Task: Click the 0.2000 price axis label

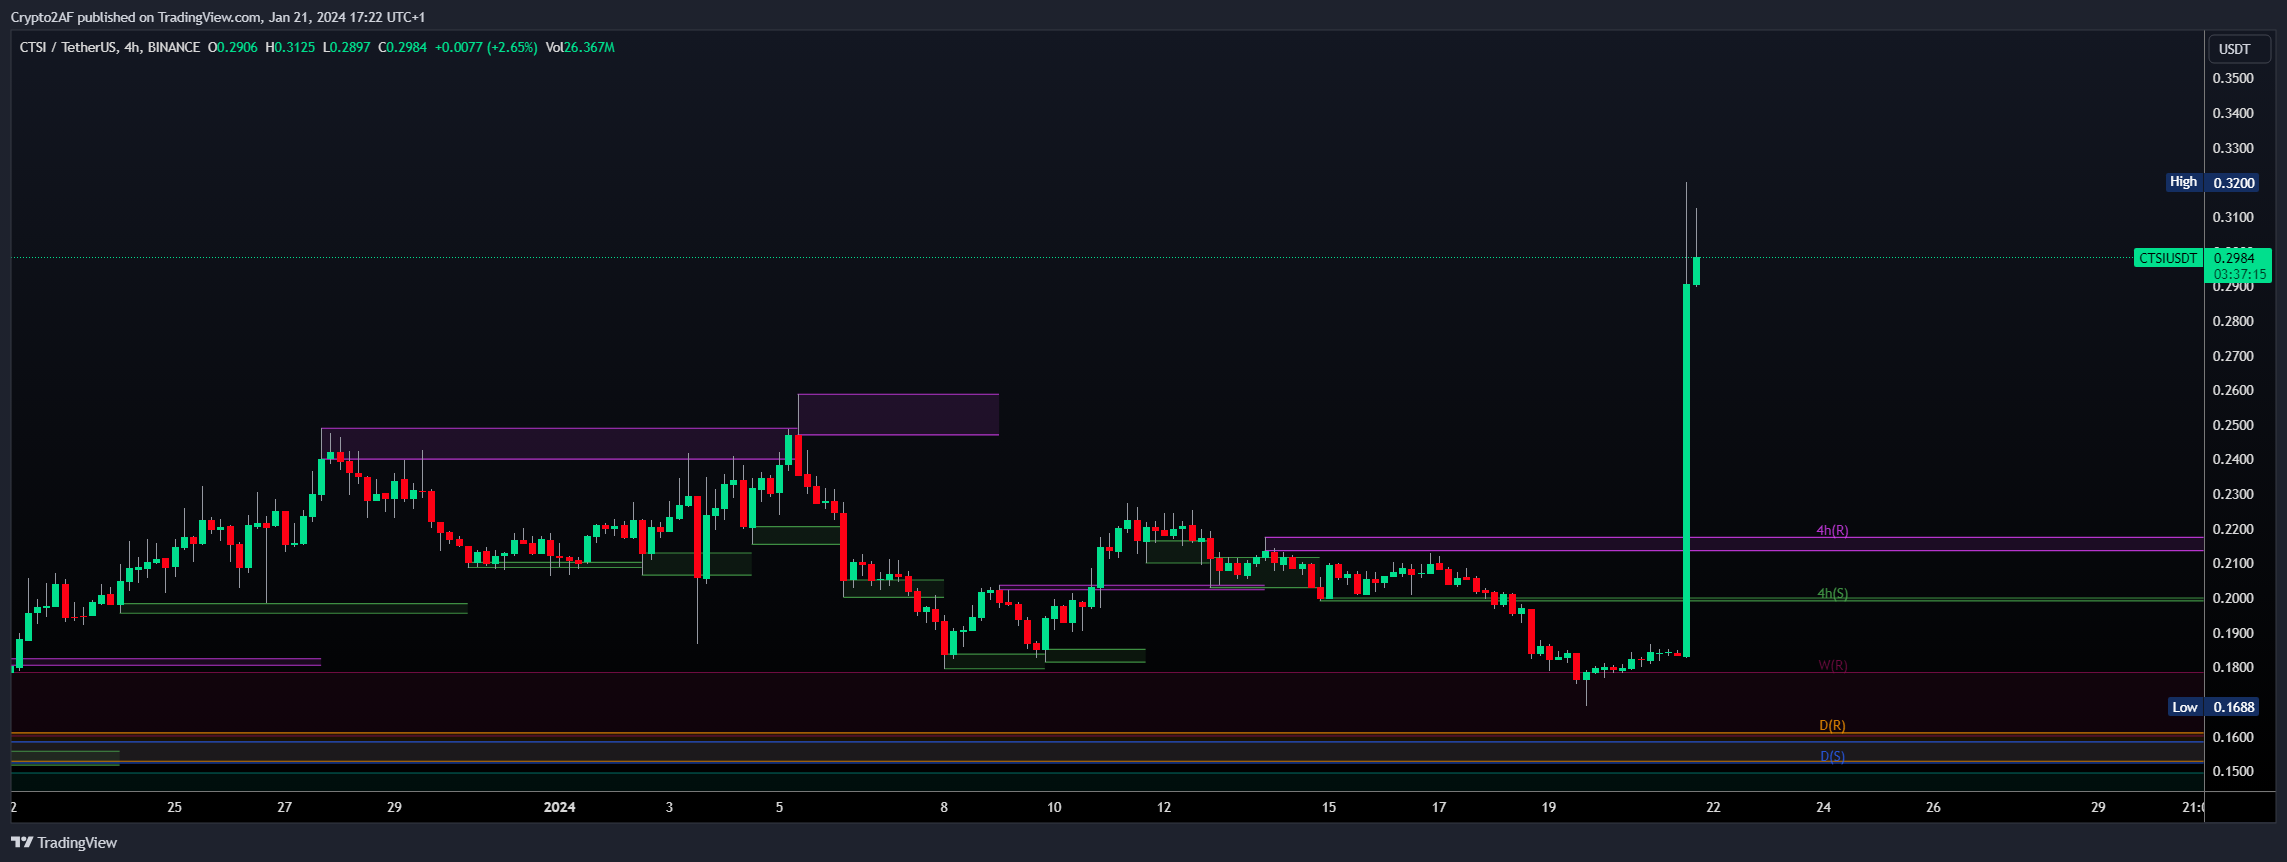Action: (2233, 598)
